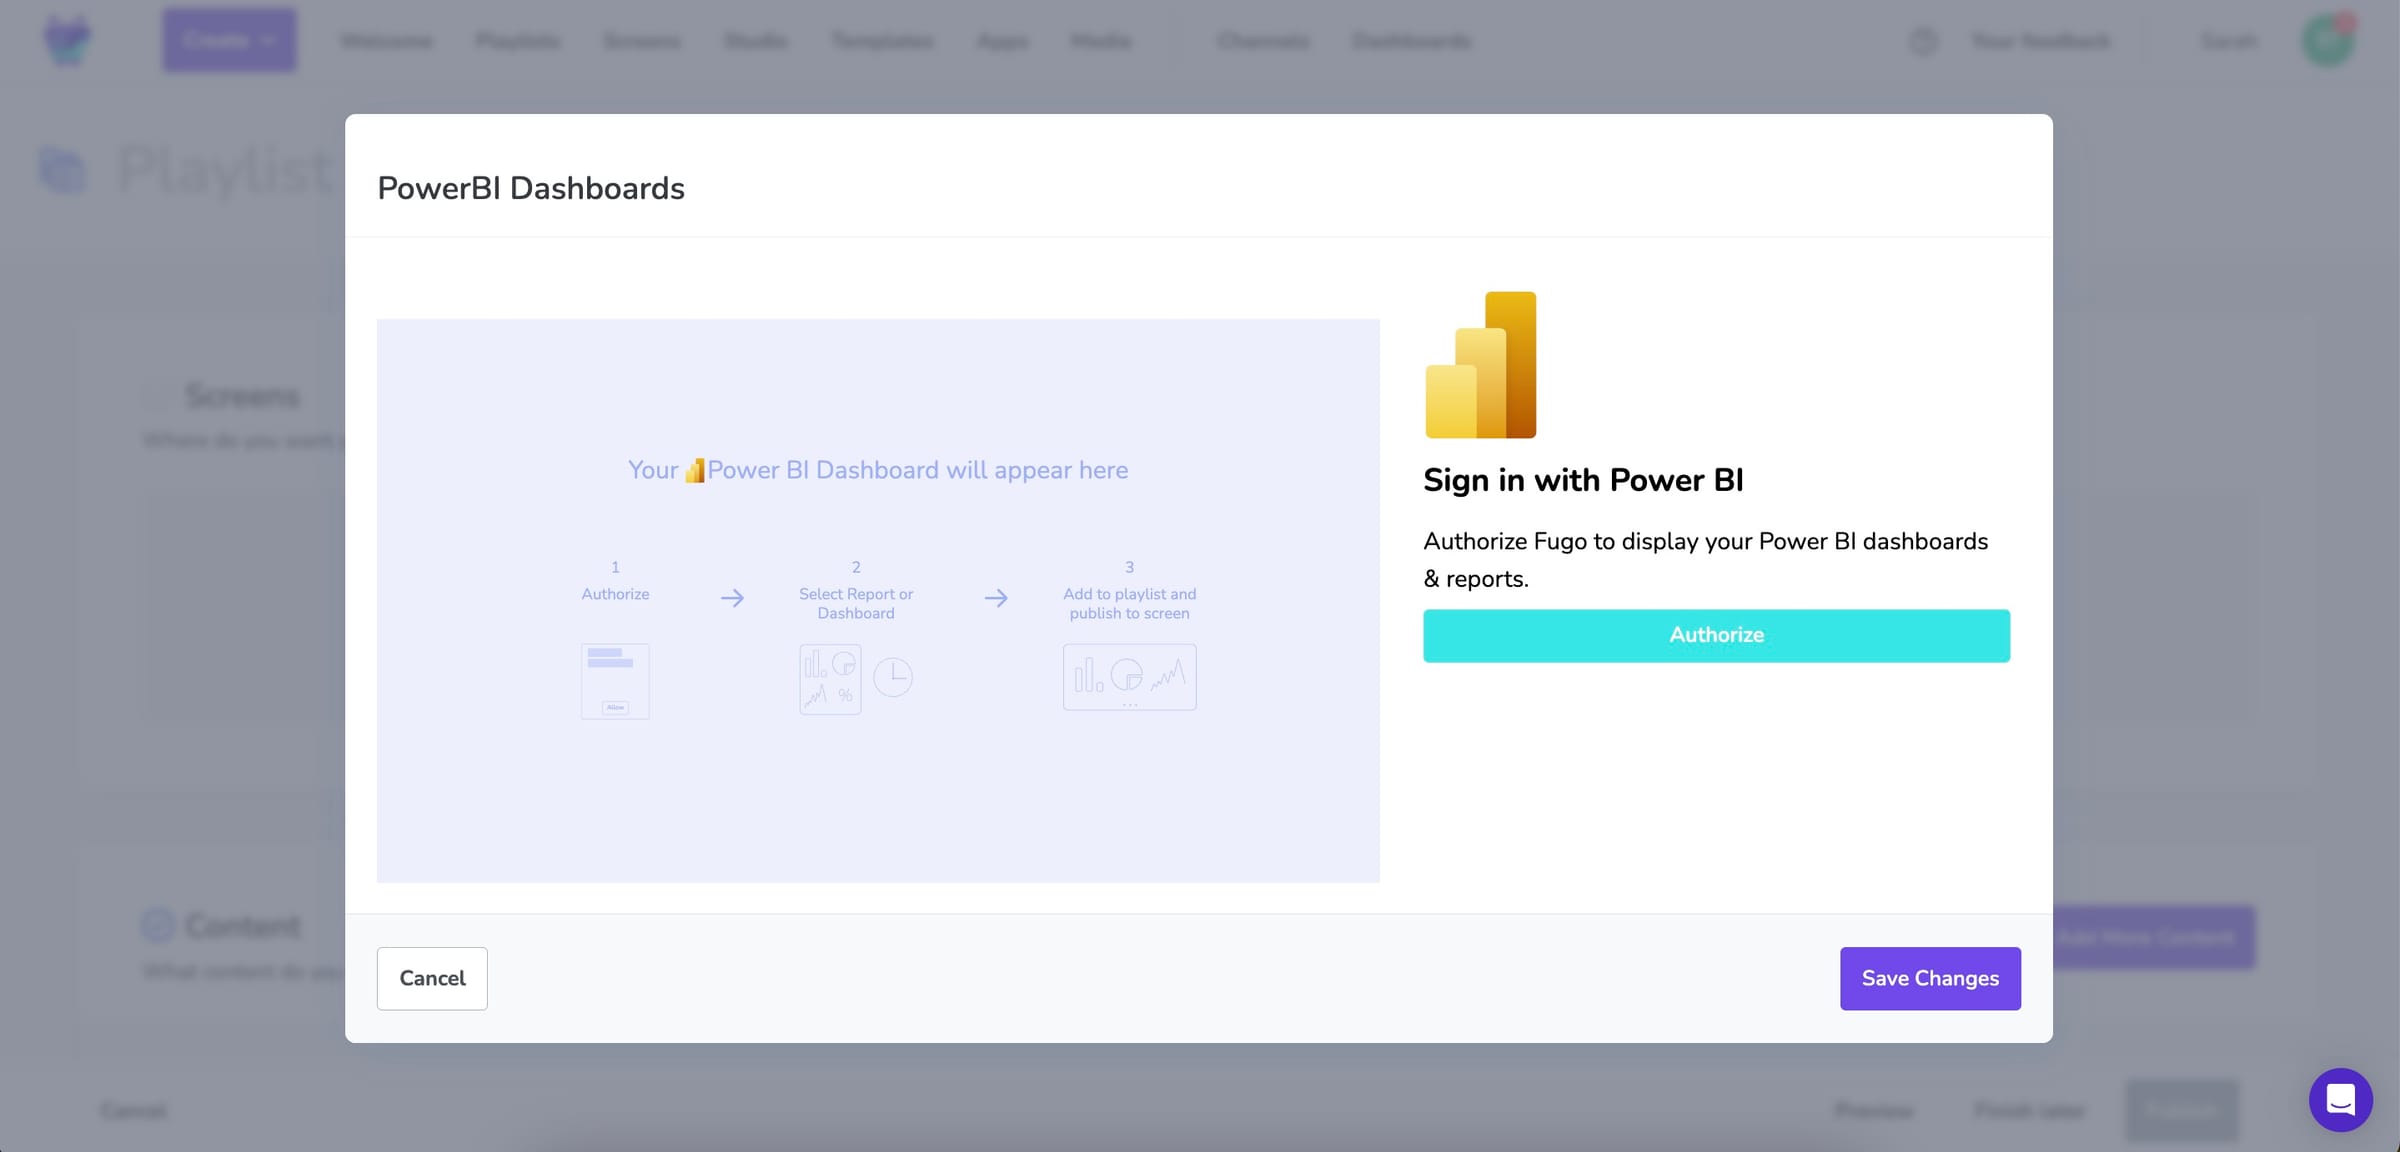Click the Fugo logo in top bar

[x=67, y=40]
